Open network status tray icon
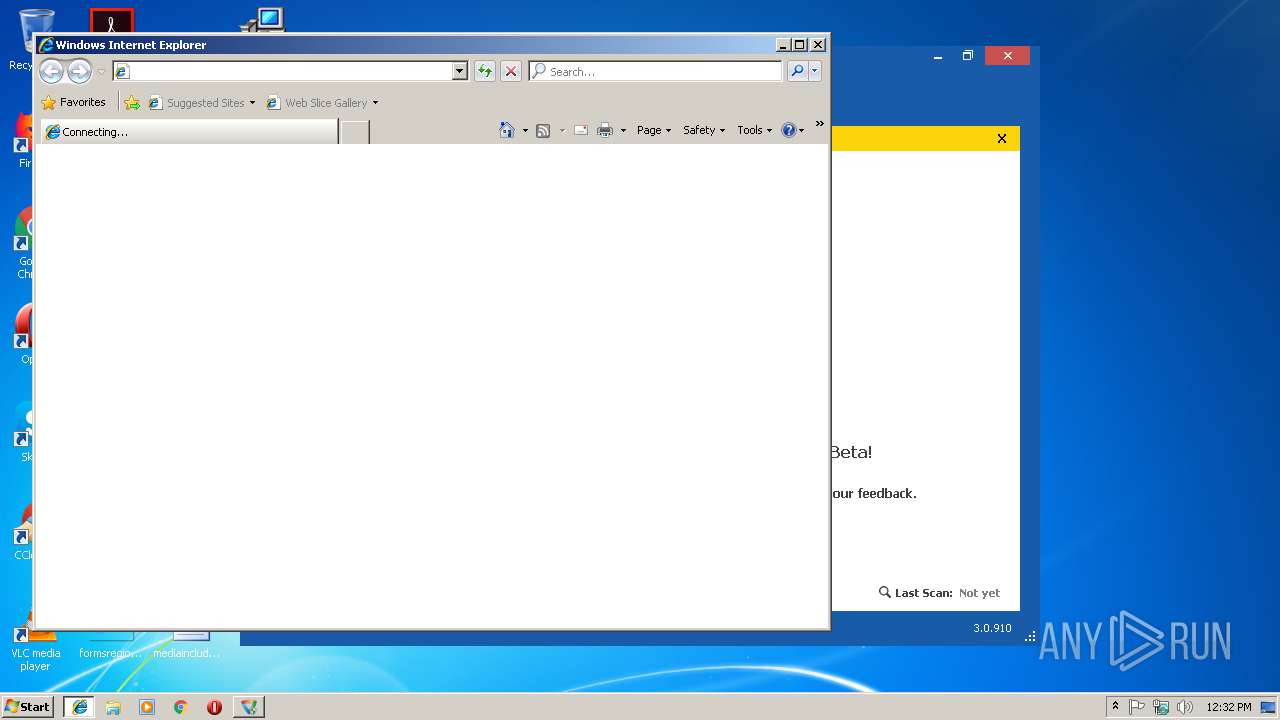 point(1161,707)
